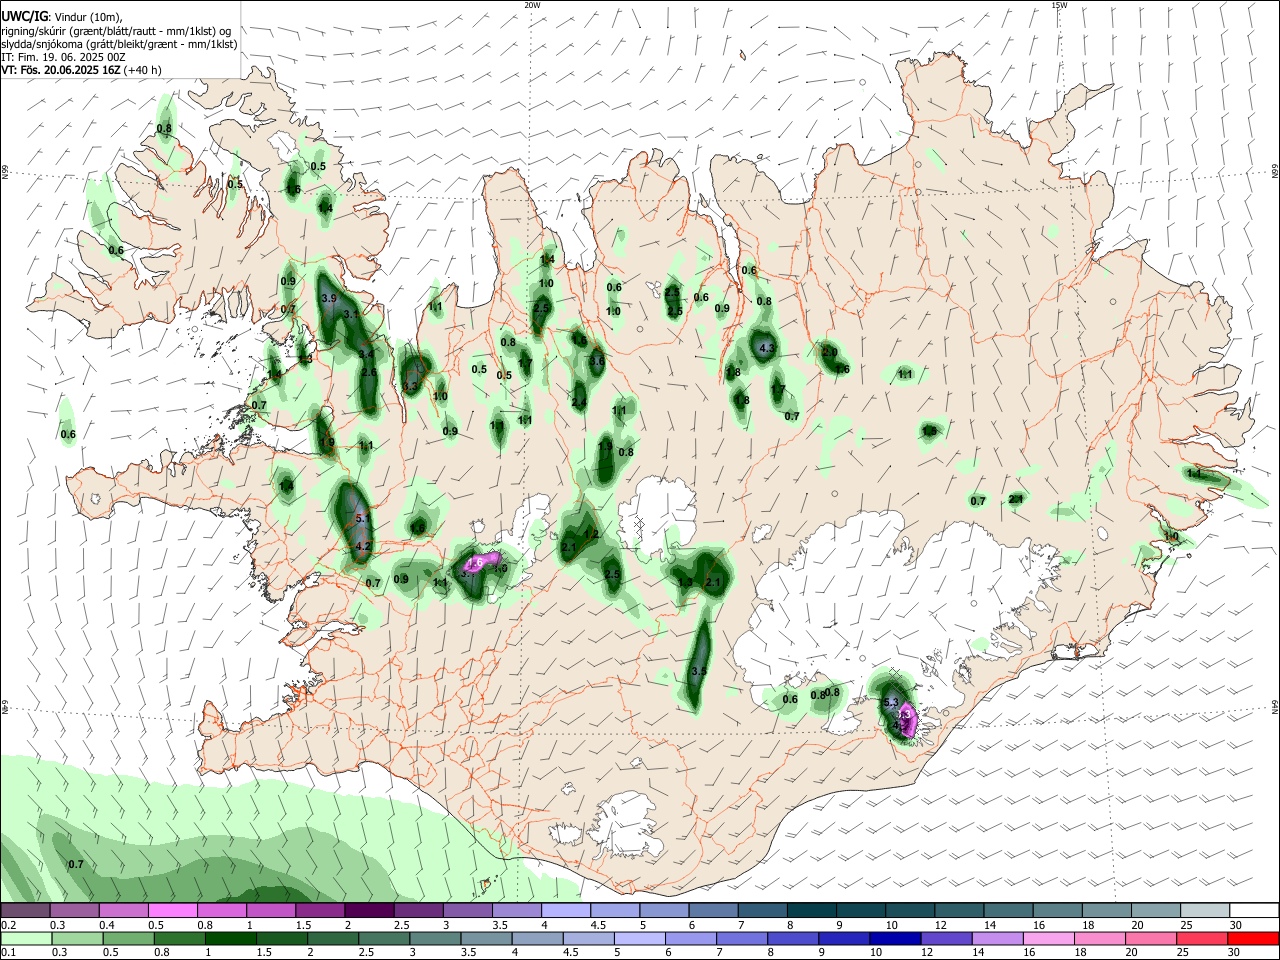
Task: Click the 'UWC/IG: Vindur (10m)' title text
Action: pos(62,17)
